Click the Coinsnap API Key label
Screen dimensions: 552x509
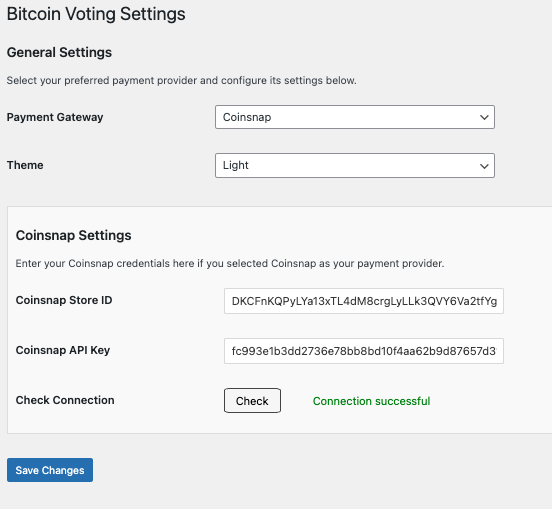[63, 350]
